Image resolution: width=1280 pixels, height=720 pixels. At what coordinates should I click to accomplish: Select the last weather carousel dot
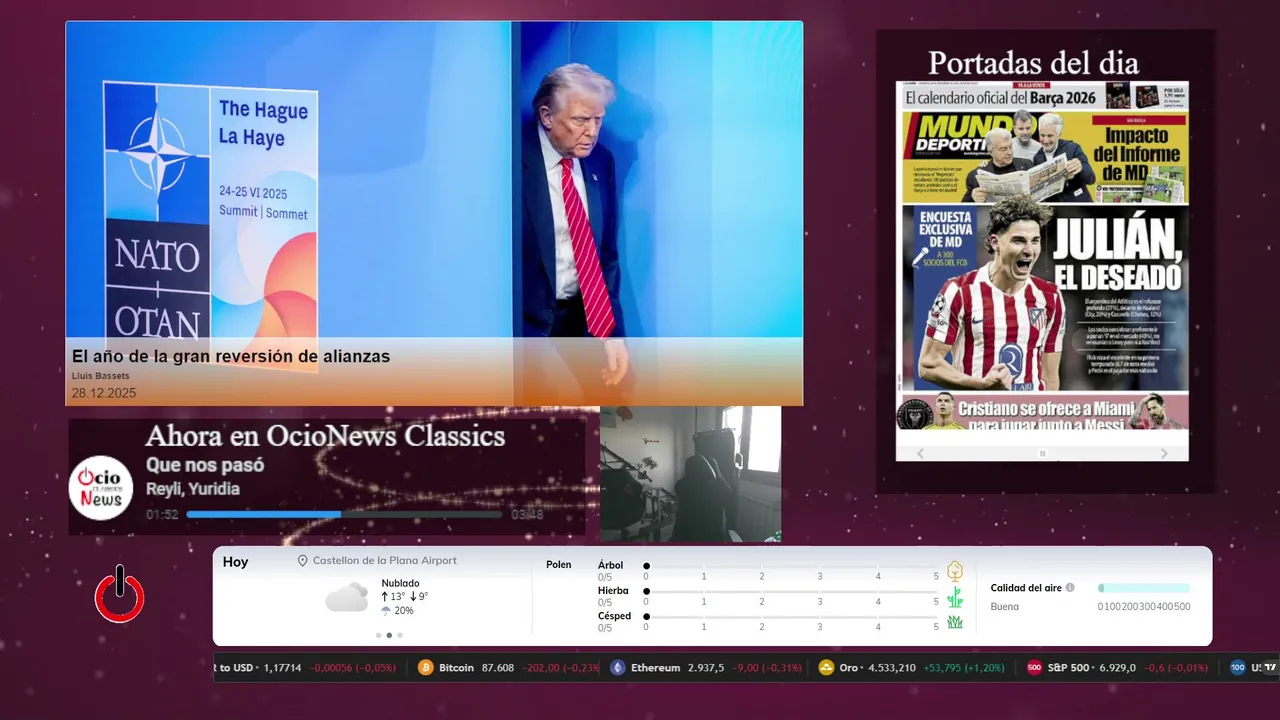[x=400, y=635]
